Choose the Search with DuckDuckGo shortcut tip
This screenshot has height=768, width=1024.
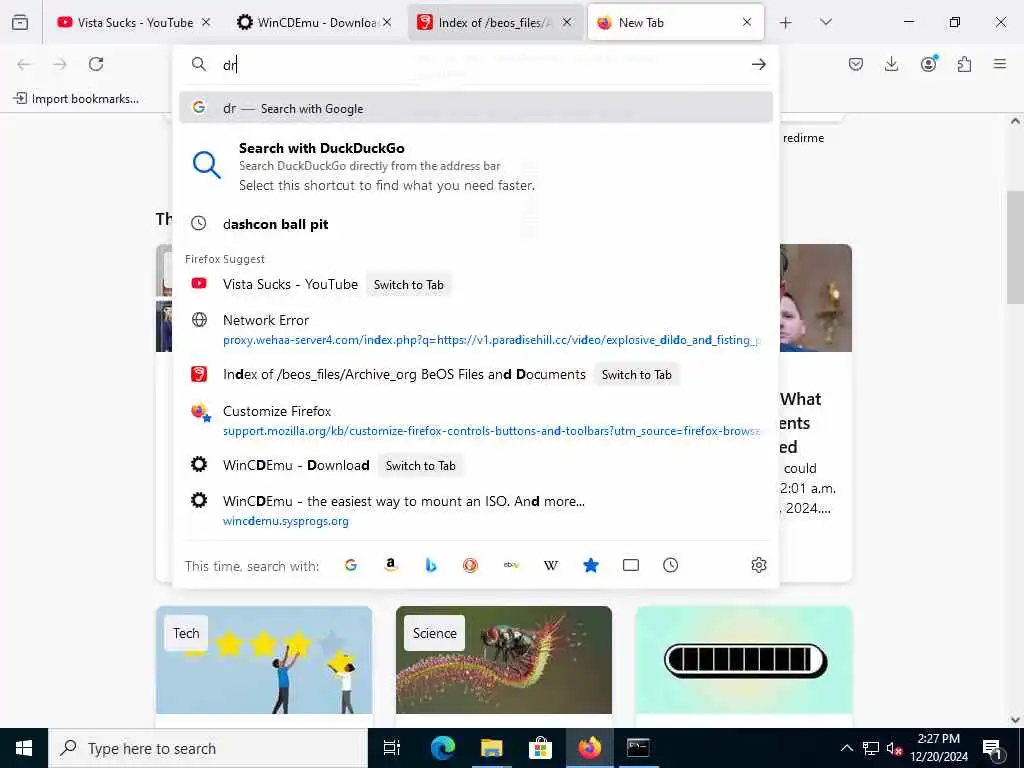475,166
